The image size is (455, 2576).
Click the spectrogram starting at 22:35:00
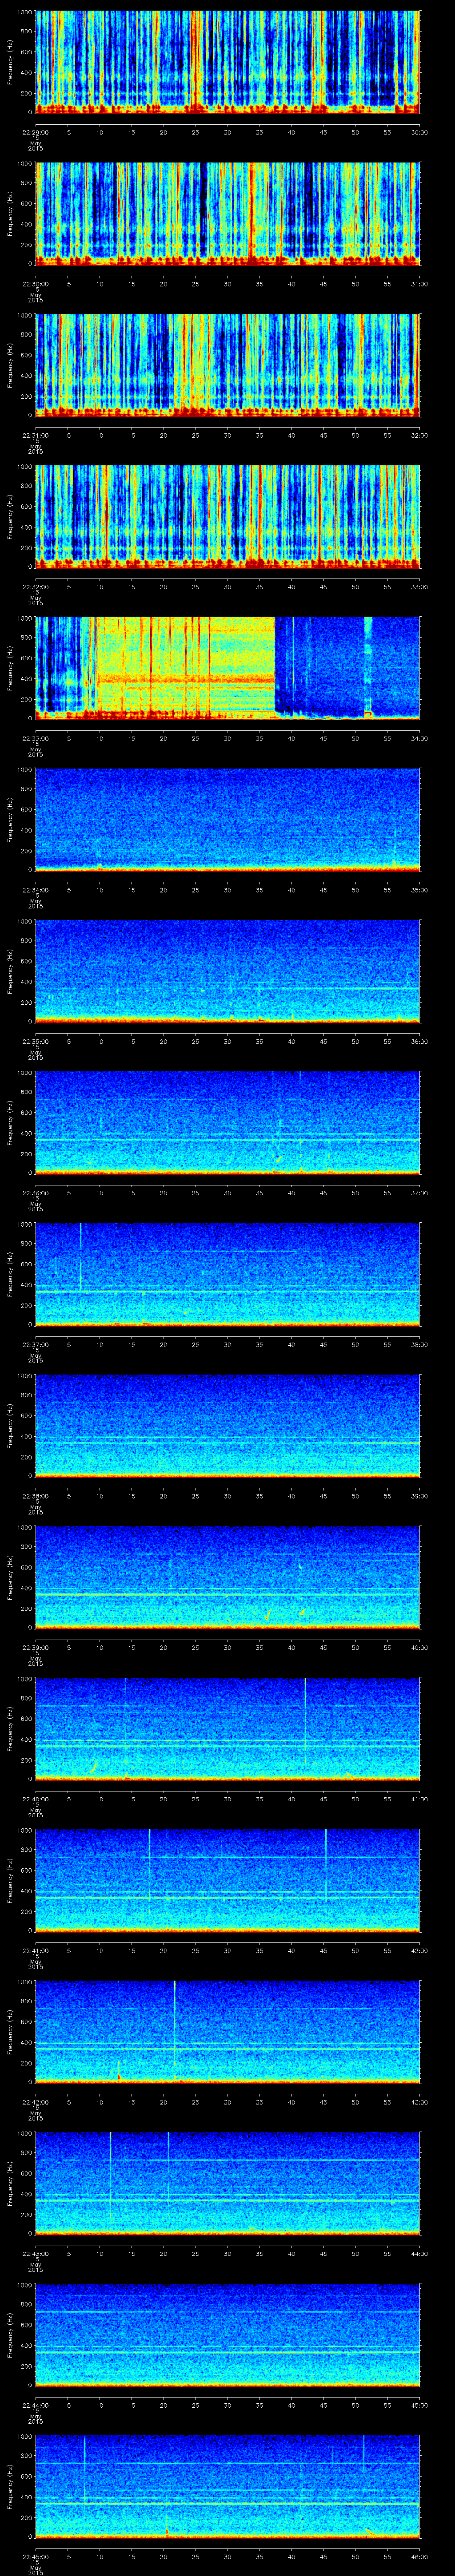coord(227,971)
